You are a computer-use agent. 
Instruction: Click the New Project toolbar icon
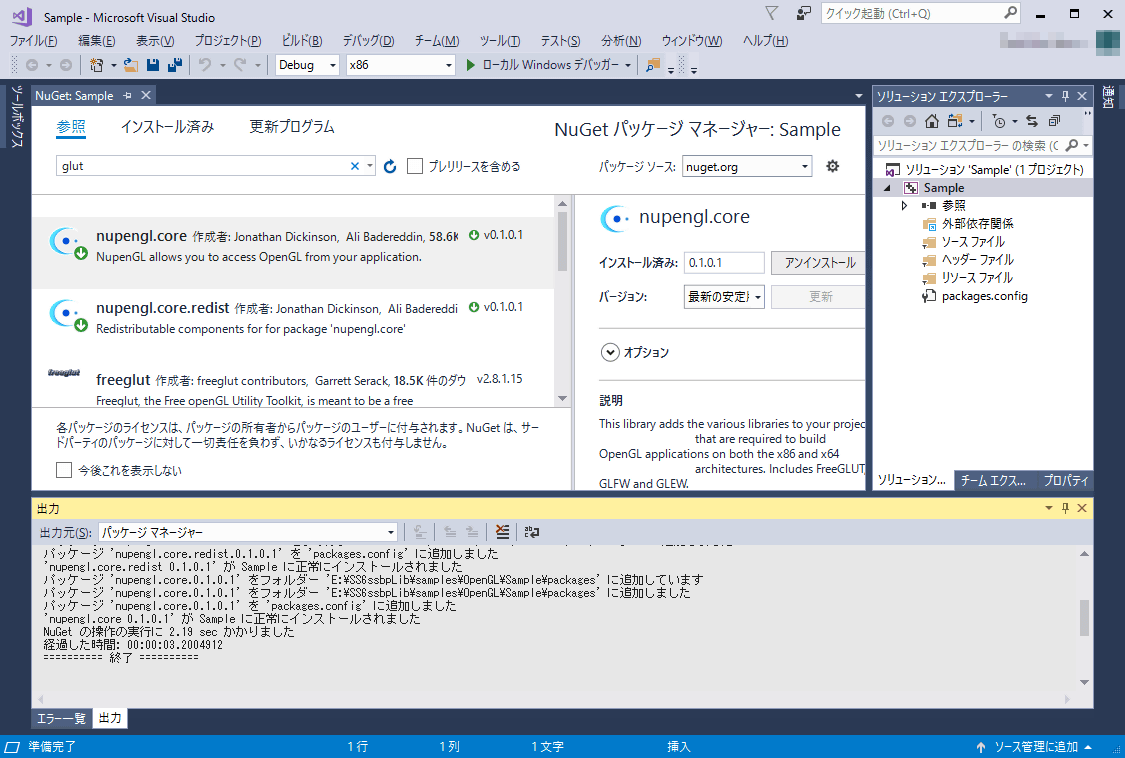[96, 65]
